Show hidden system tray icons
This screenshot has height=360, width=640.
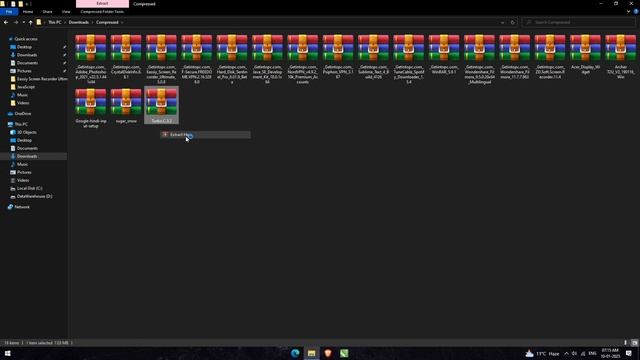pos(566,353)
